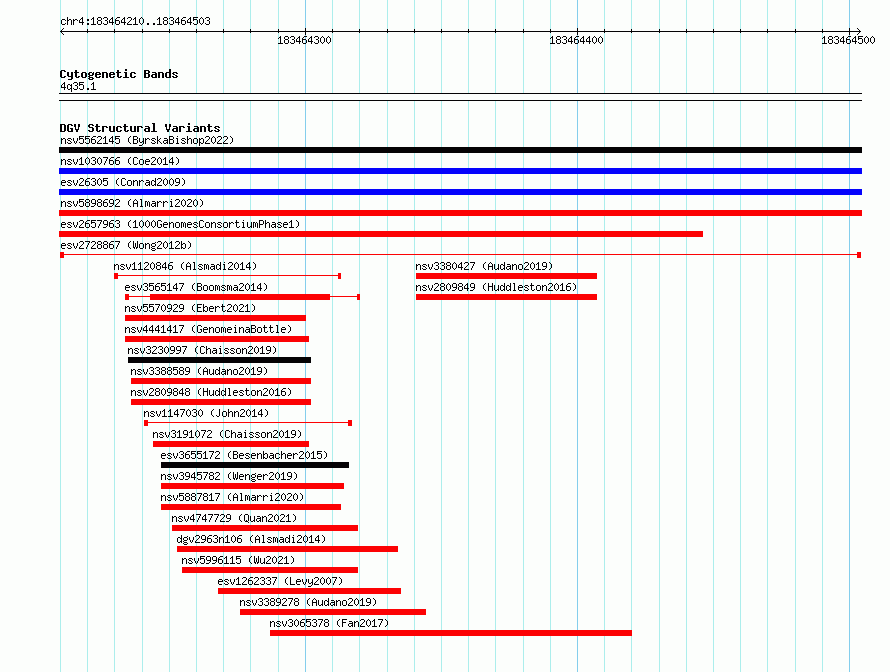Click the red nsv4441417 GenomeinaBottle bar
The image size is (890, 672).
217,339
